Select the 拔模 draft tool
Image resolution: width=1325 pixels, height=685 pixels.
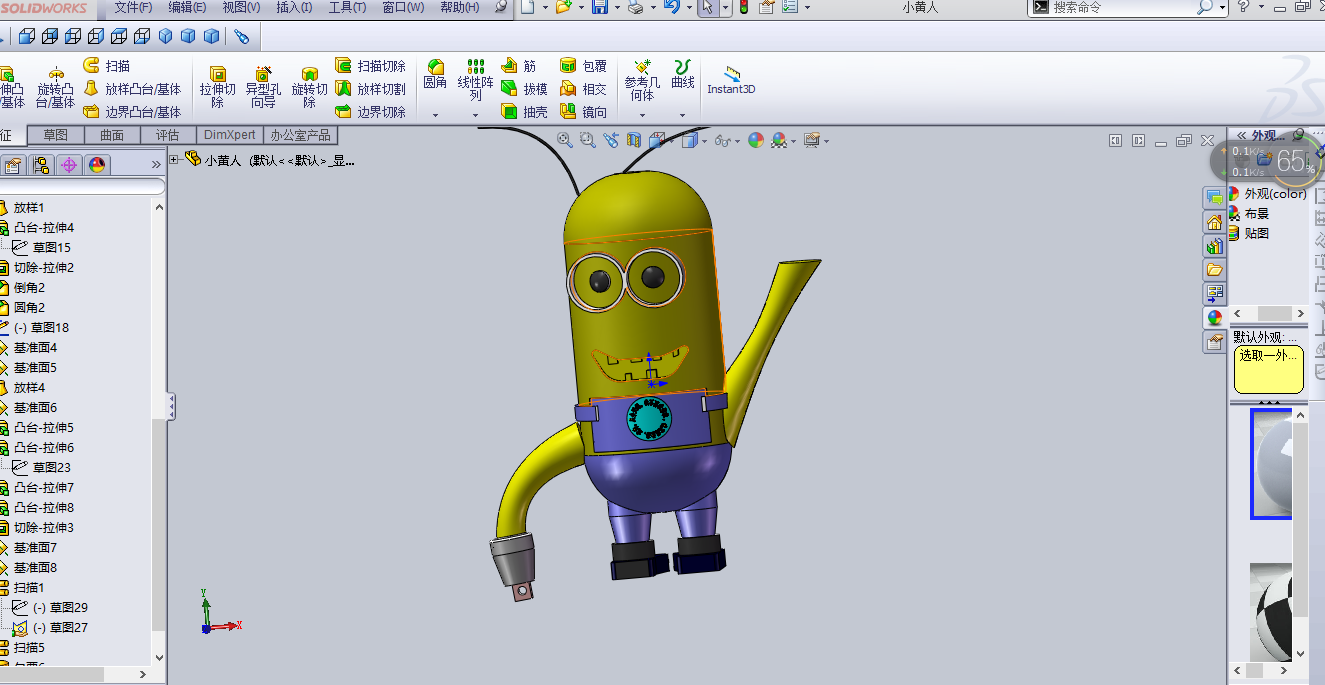525,89
